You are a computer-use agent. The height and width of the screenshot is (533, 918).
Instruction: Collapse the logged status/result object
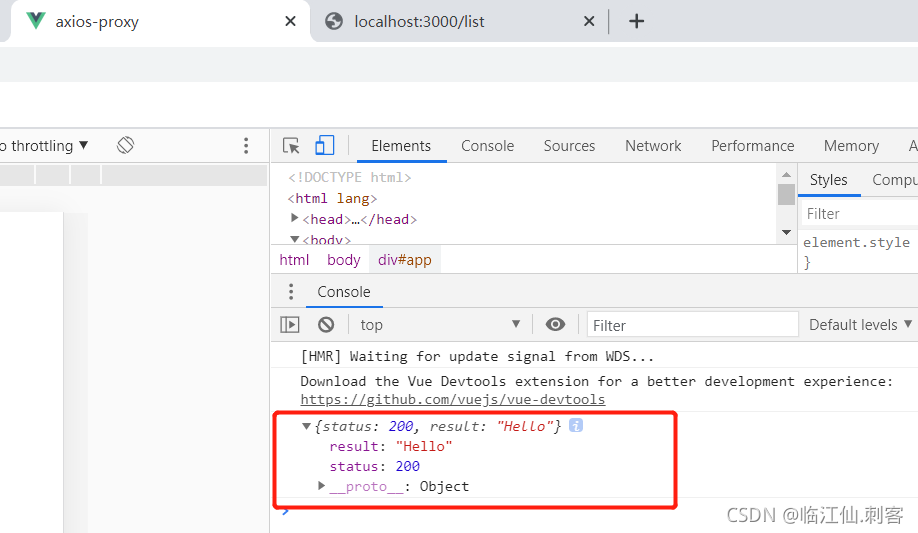pos(306,426)
